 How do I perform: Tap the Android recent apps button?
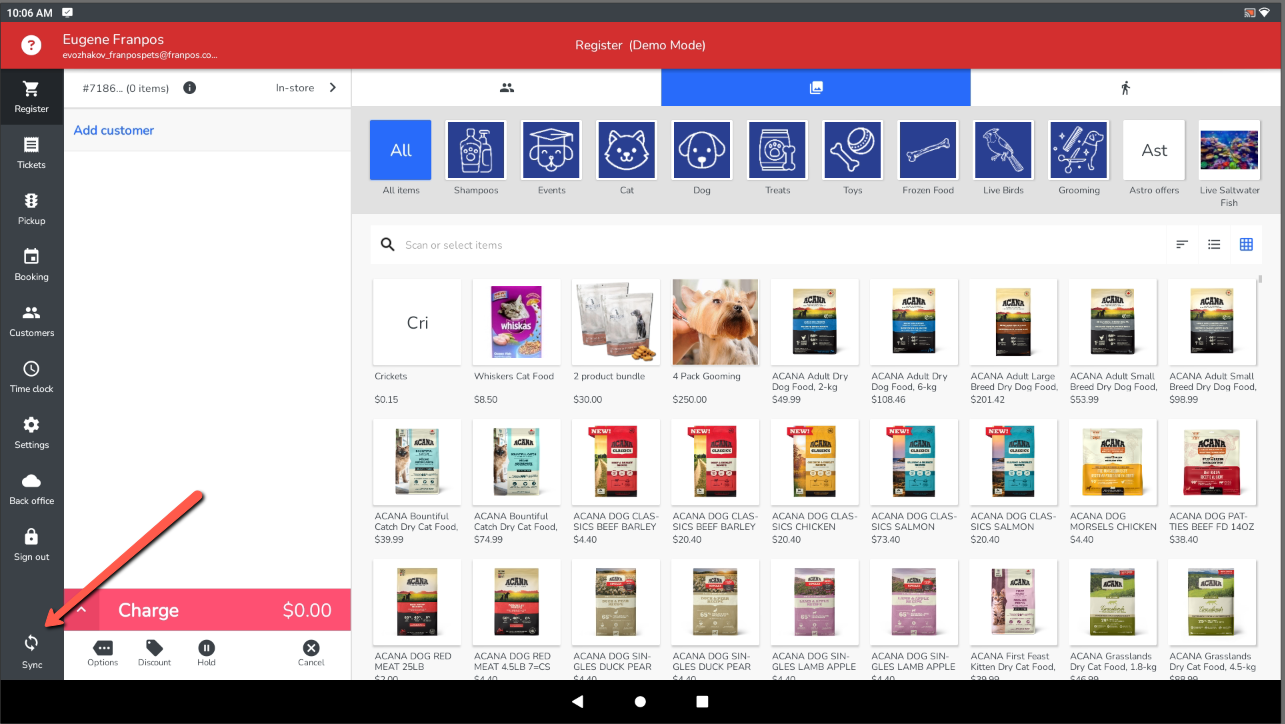pyautogui.click(x=702, y=702)
